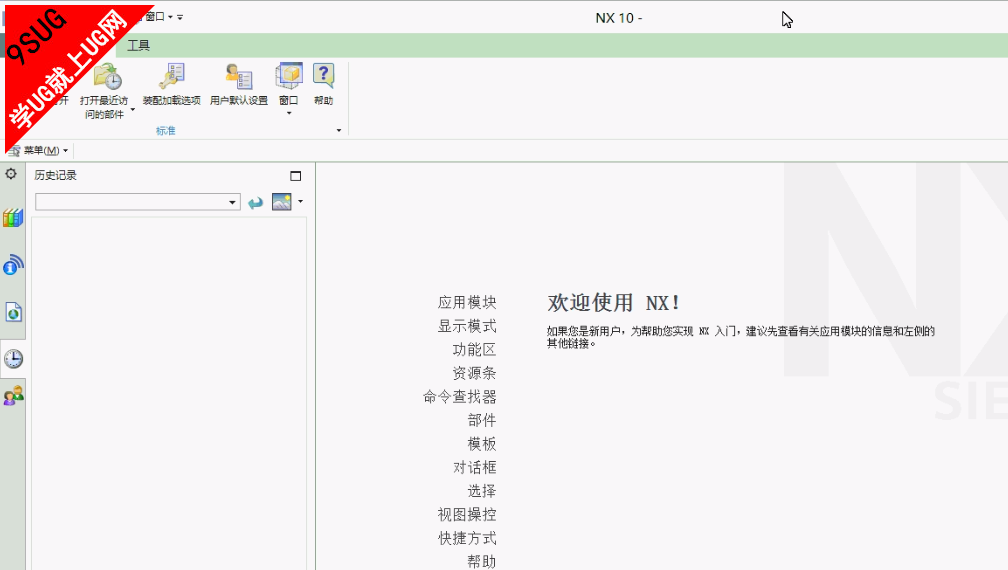
Task: Open the Roles sidebar tab
Action: coord(14,395)
